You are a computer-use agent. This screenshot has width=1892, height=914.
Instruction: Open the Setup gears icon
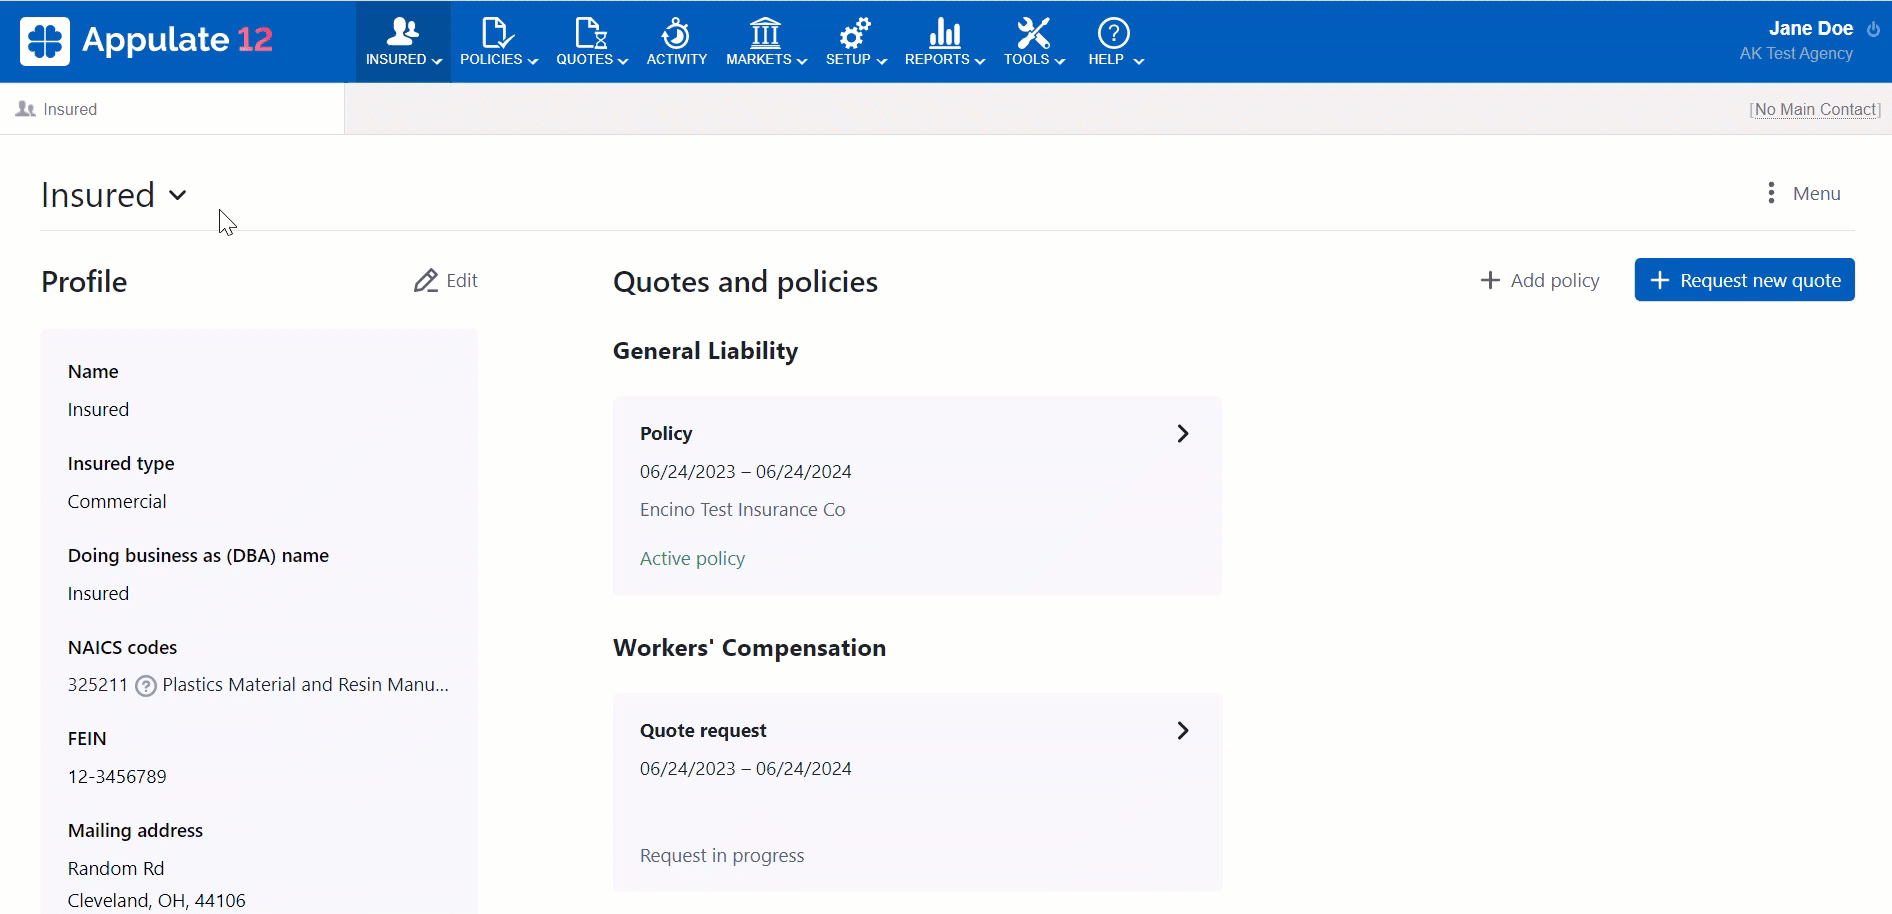(855, 33)
